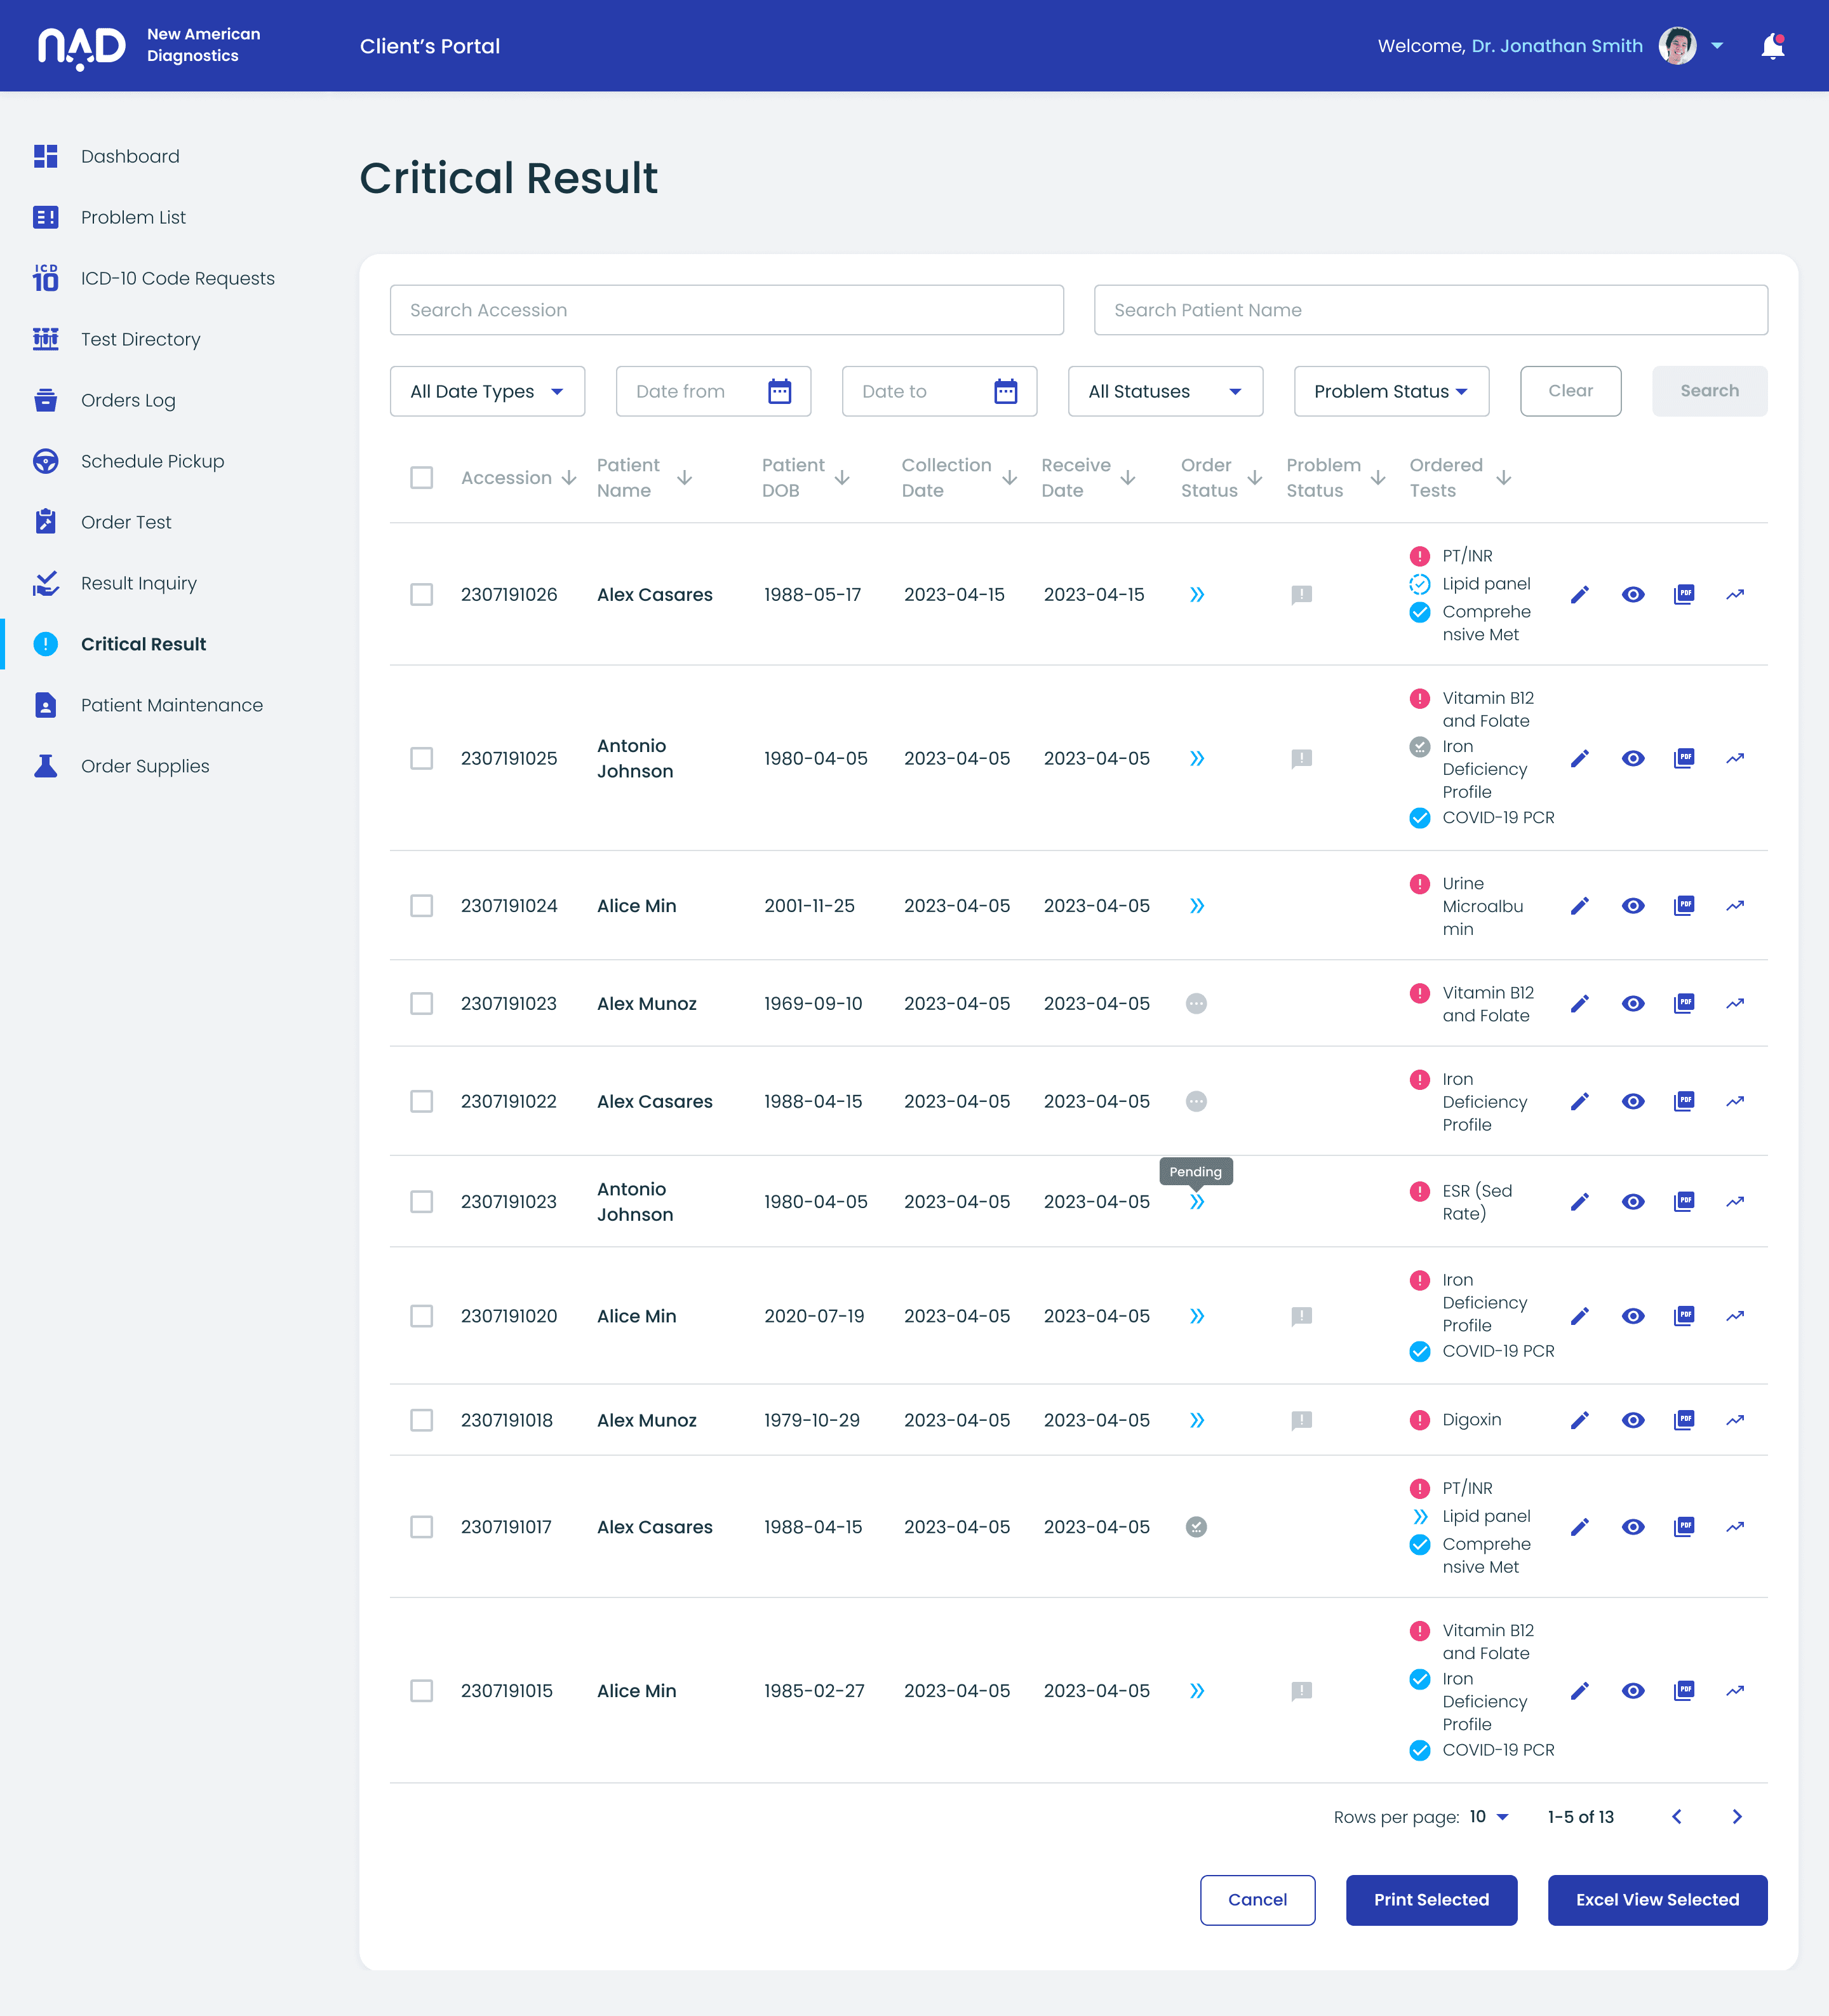The width and height of the screenshot is (1829, 2016).
Task: Open user account menu arrow
Action: [x=1717, y=46]
